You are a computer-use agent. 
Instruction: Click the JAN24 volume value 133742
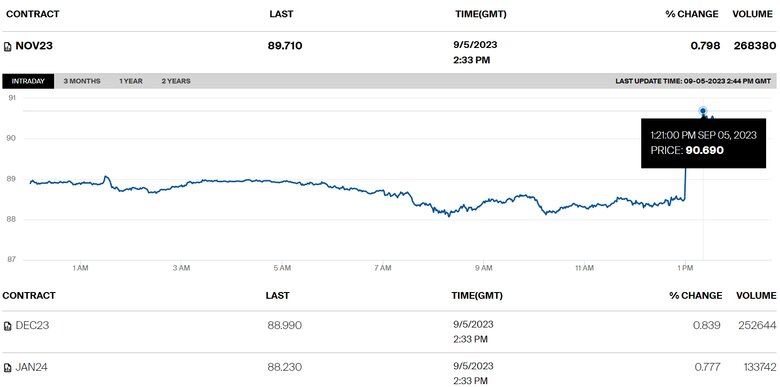pos(760,368)
